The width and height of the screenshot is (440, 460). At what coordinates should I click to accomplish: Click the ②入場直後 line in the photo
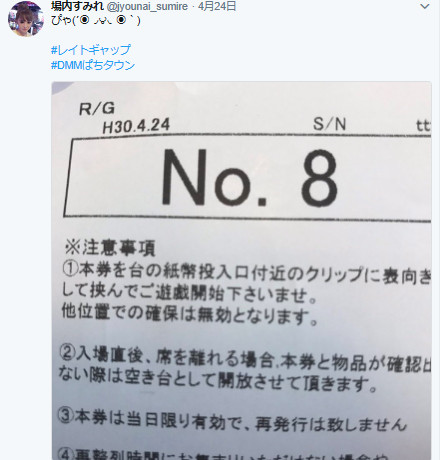pyautogui.click(x=245, y=360)
